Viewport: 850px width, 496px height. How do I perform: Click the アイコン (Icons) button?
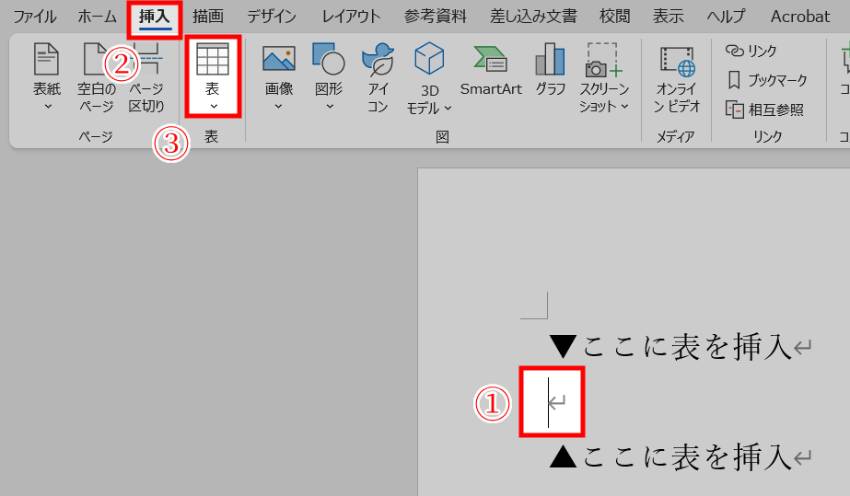(378, 75)
